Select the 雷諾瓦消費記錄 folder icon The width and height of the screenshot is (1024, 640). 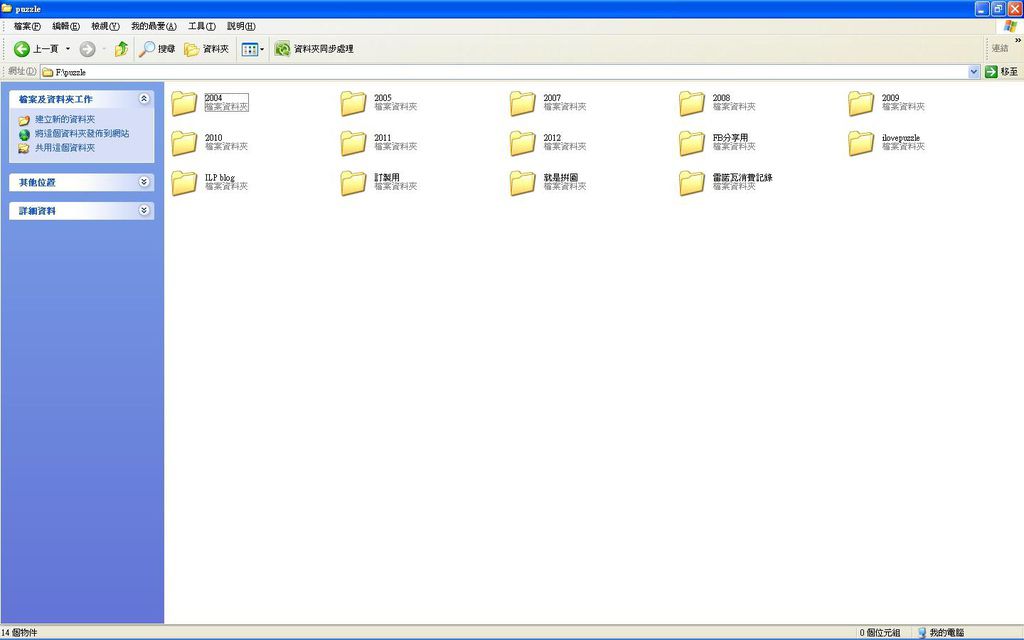pos(692,183)
